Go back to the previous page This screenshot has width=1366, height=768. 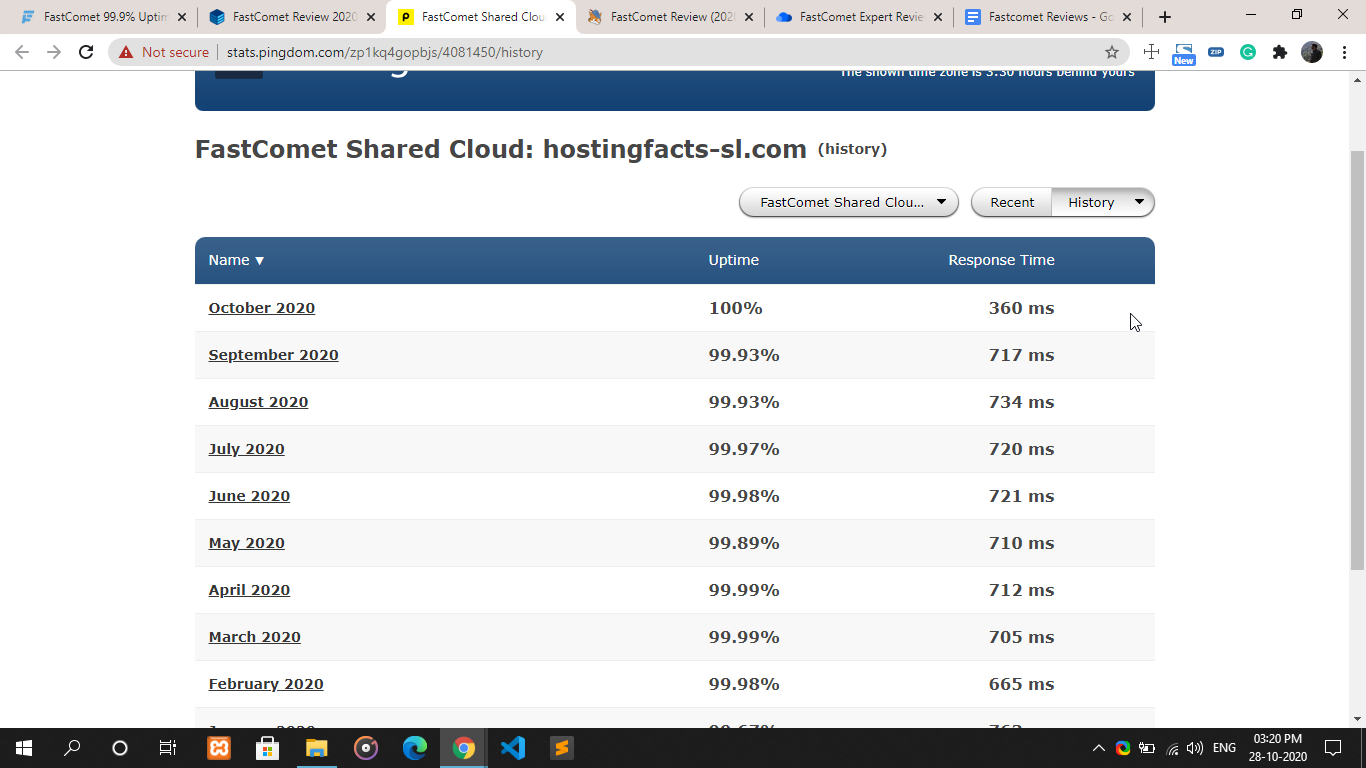22,52
